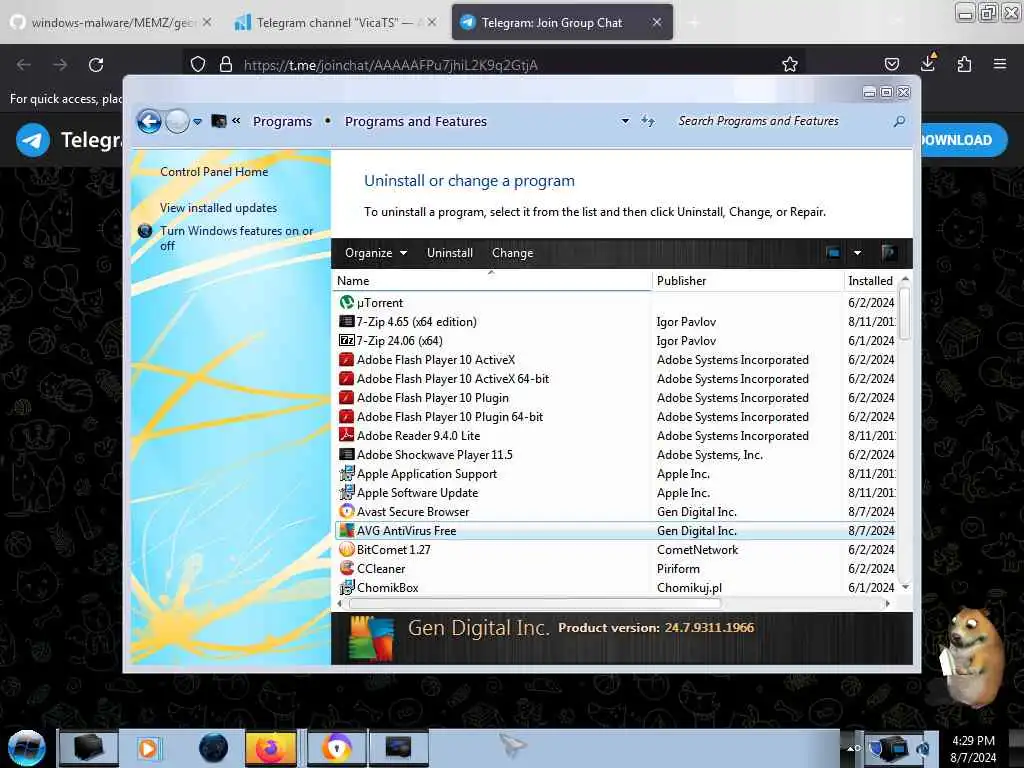
Task: Expand the view options dropdown arrow
Action: (857, 253)
